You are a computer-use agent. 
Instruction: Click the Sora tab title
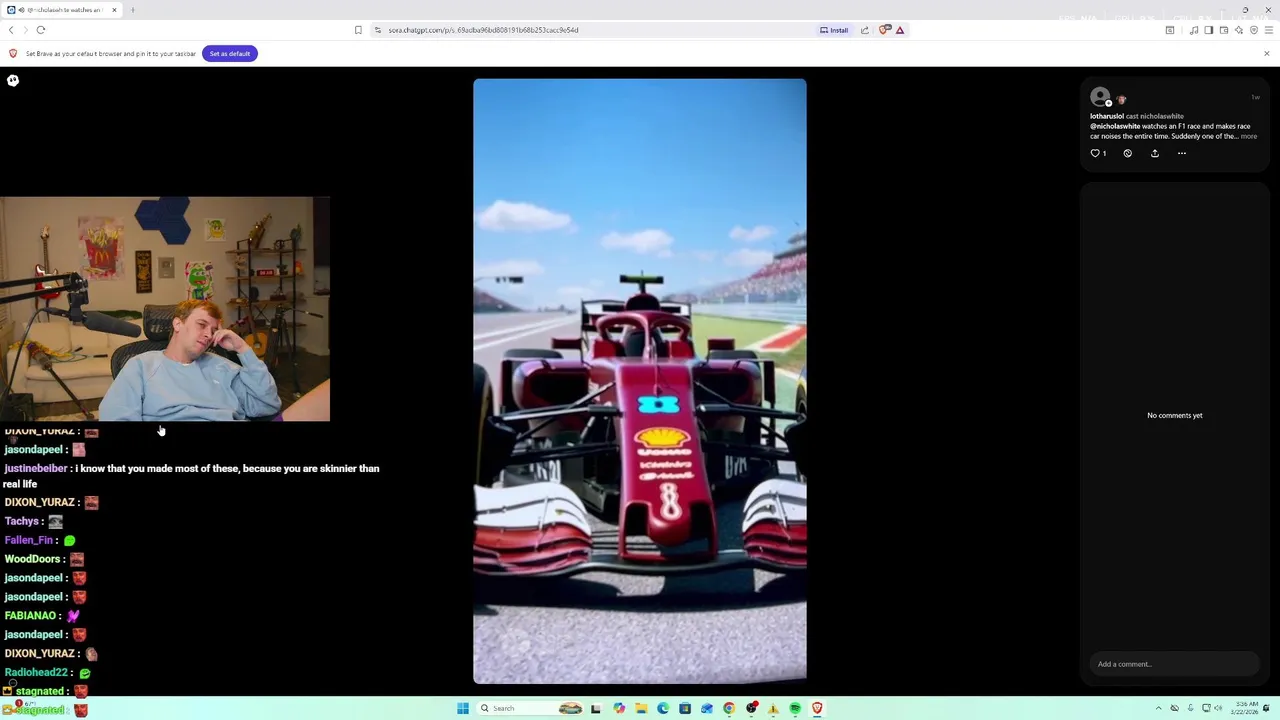(64, 10)
